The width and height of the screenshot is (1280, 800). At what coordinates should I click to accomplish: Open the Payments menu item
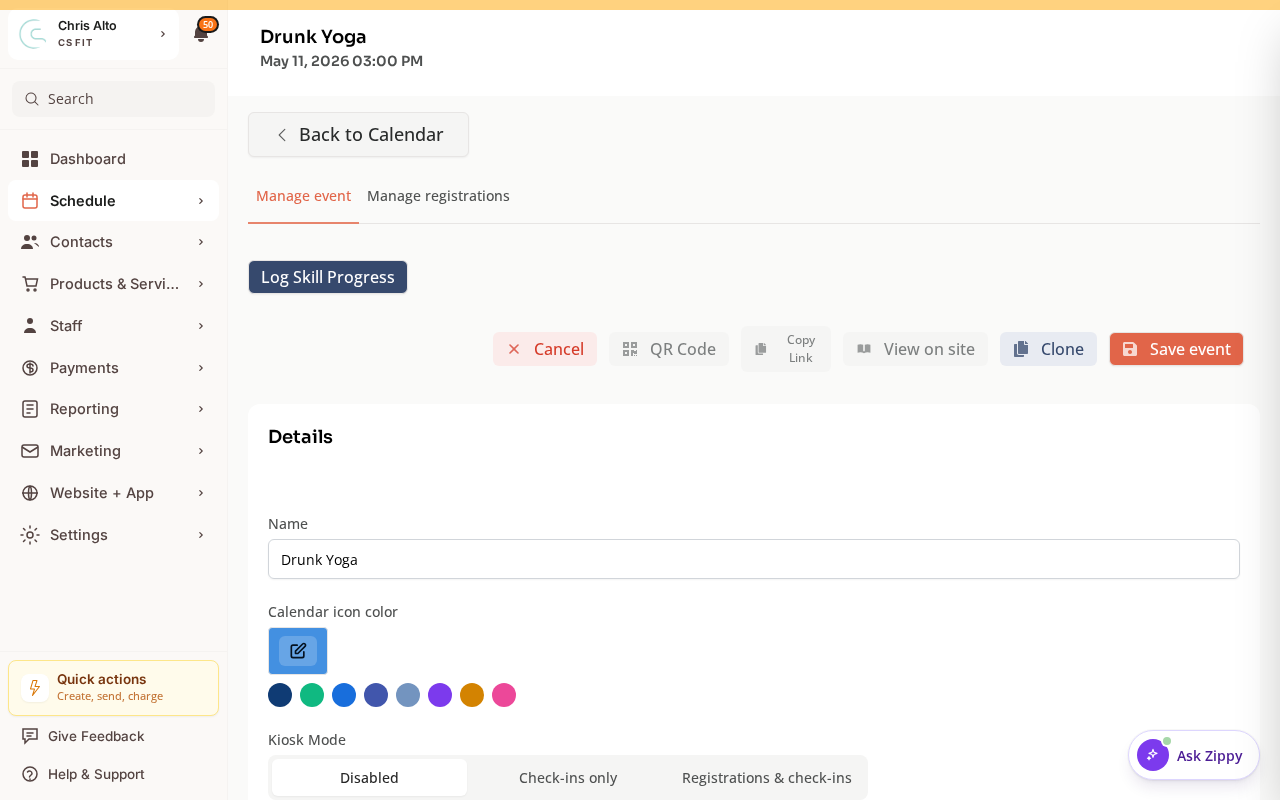113,368
